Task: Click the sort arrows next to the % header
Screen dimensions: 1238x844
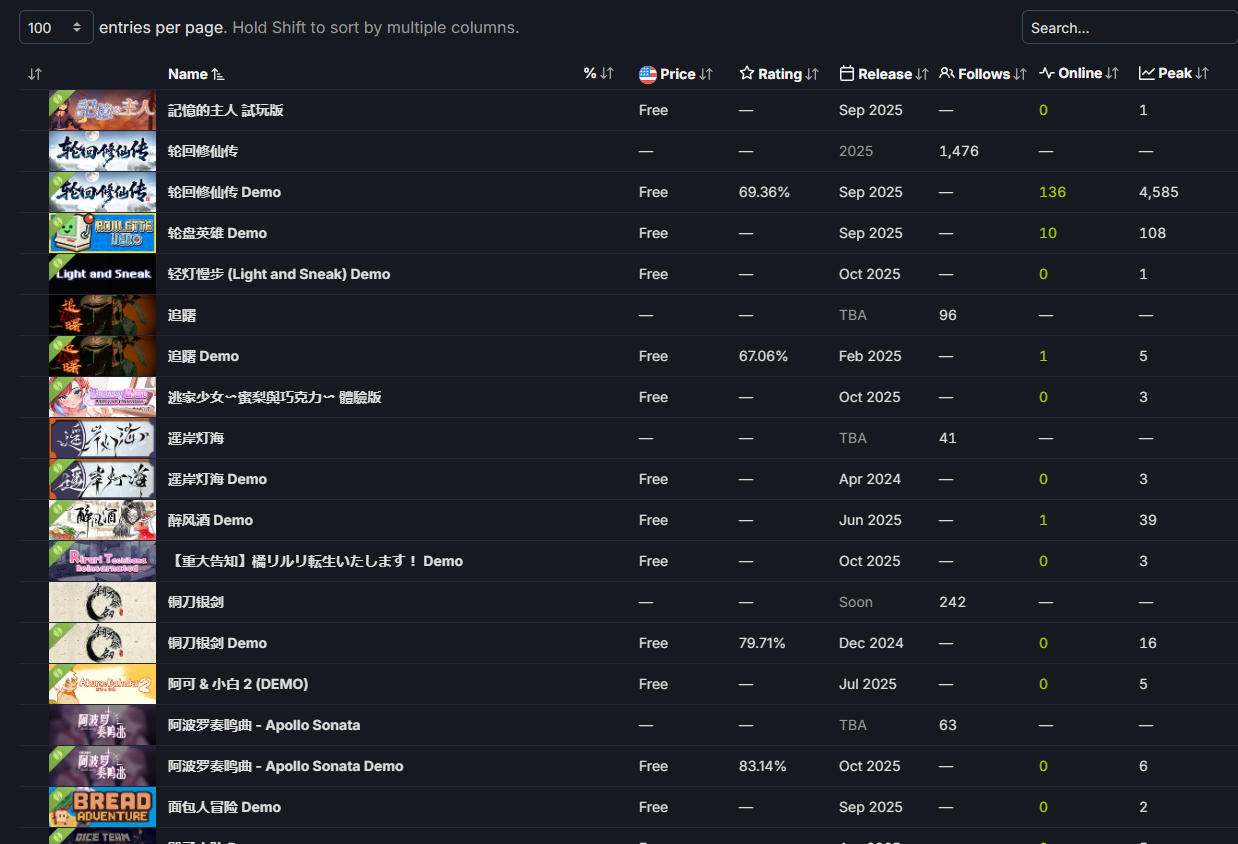Action: point(607,74)
